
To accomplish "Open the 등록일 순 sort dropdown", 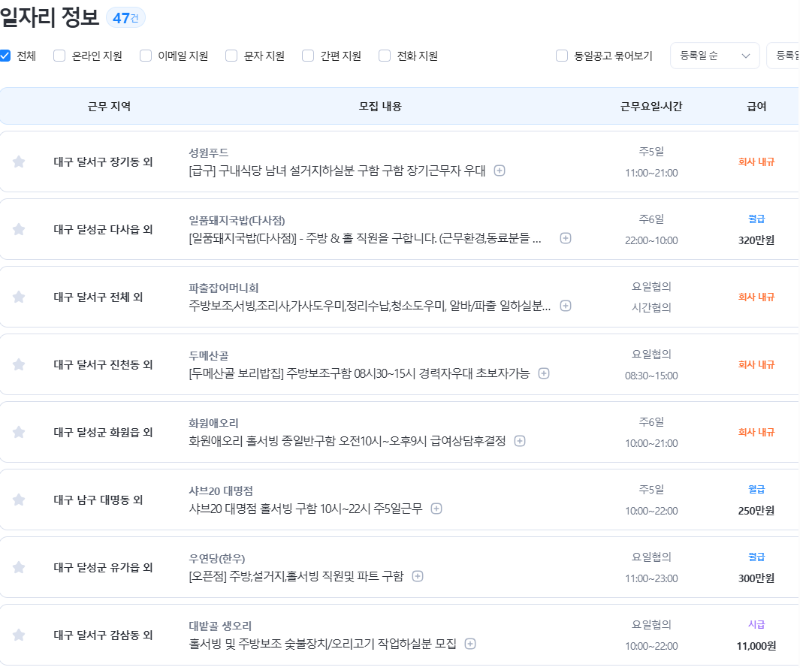I will pyautogui.click(x=715, y=56).
